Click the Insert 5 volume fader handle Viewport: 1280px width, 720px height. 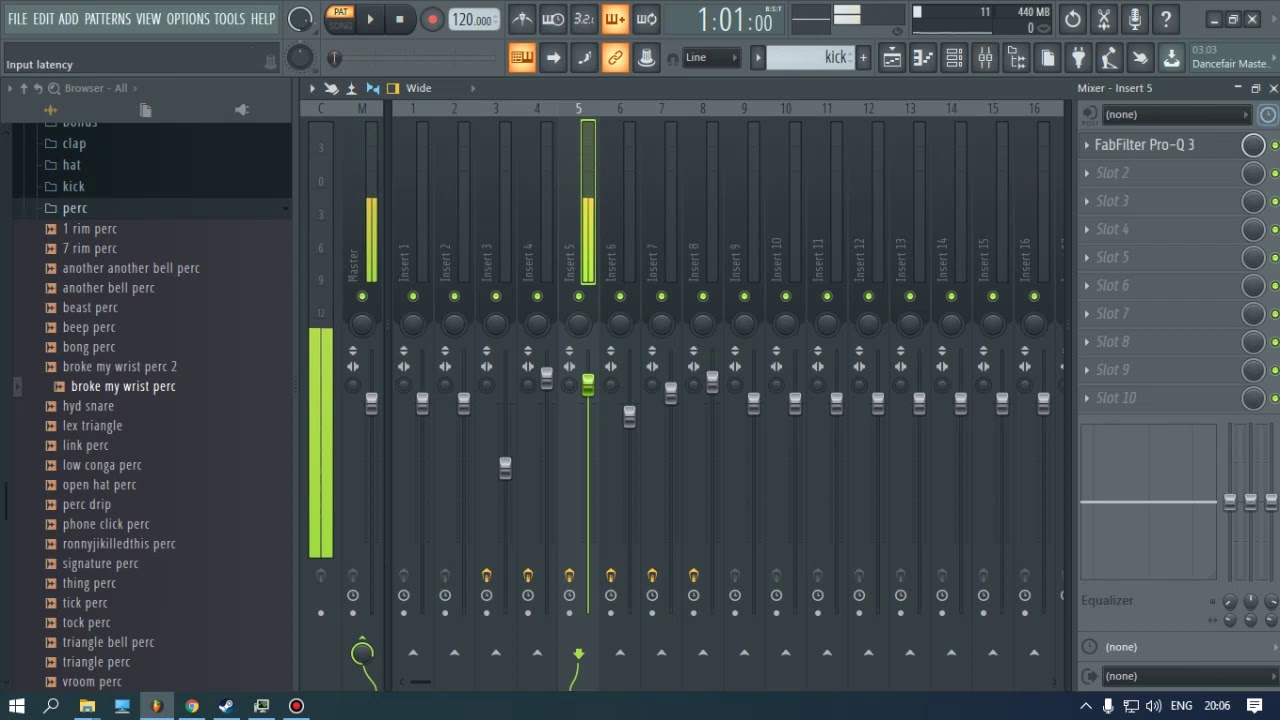point(588,385)
